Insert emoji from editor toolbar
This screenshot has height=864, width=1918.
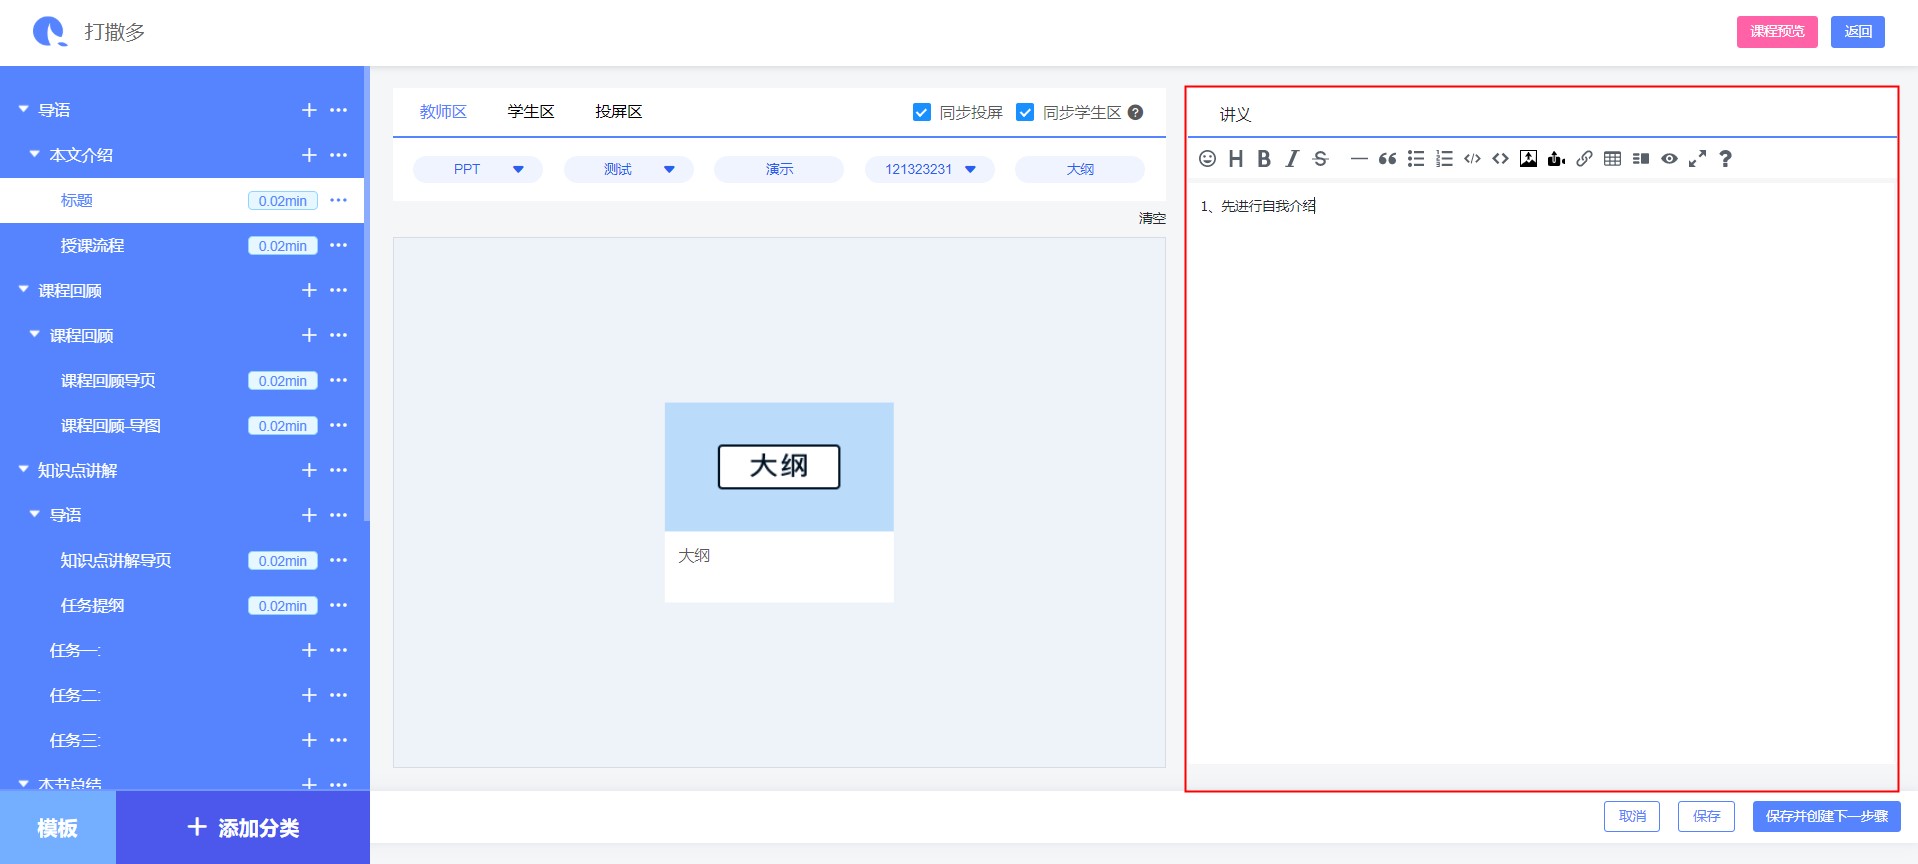click(1207, 158)
